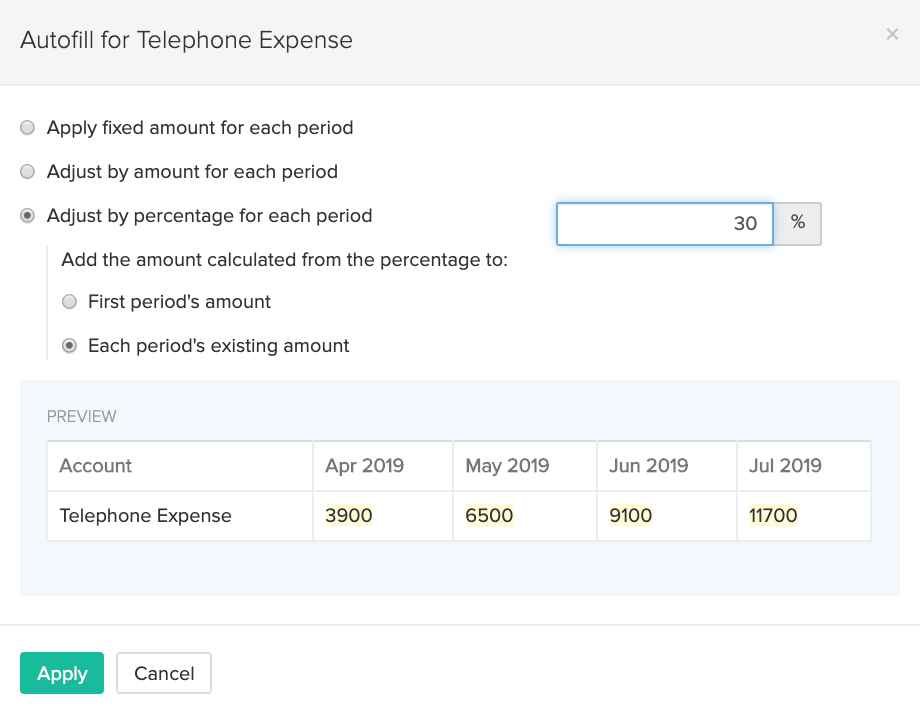Close the Autofill dialog with X
920x720 pixels.
[x=892, y=35]
